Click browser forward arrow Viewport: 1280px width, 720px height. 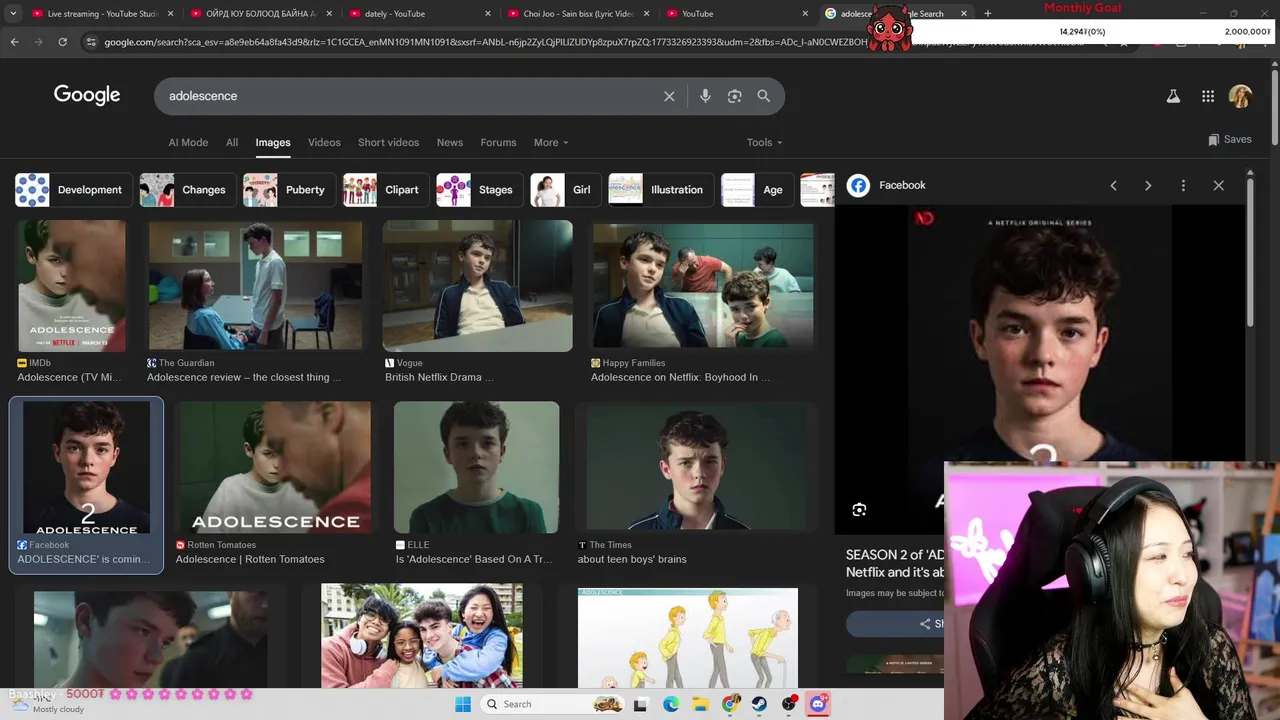click(38, 42)
